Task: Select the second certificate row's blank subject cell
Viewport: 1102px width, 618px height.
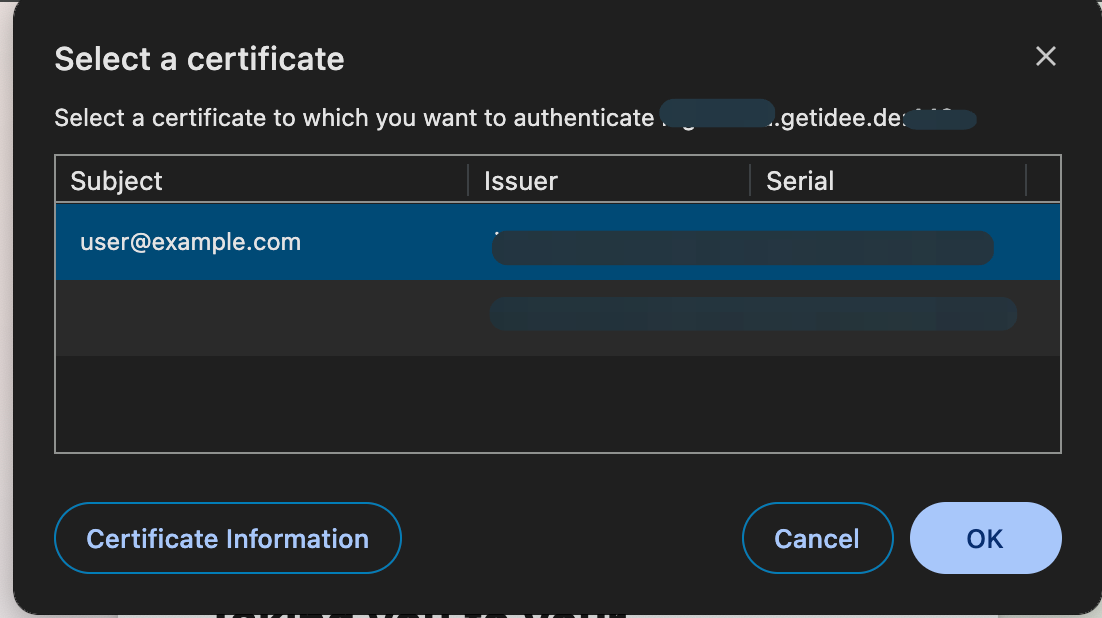Action: 260,317
